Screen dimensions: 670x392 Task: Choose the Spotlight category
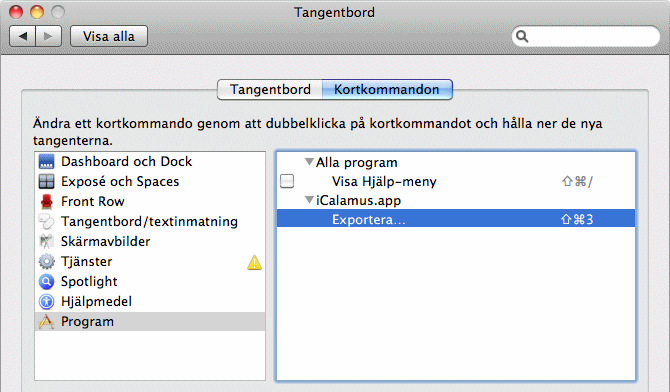(150, 281)
